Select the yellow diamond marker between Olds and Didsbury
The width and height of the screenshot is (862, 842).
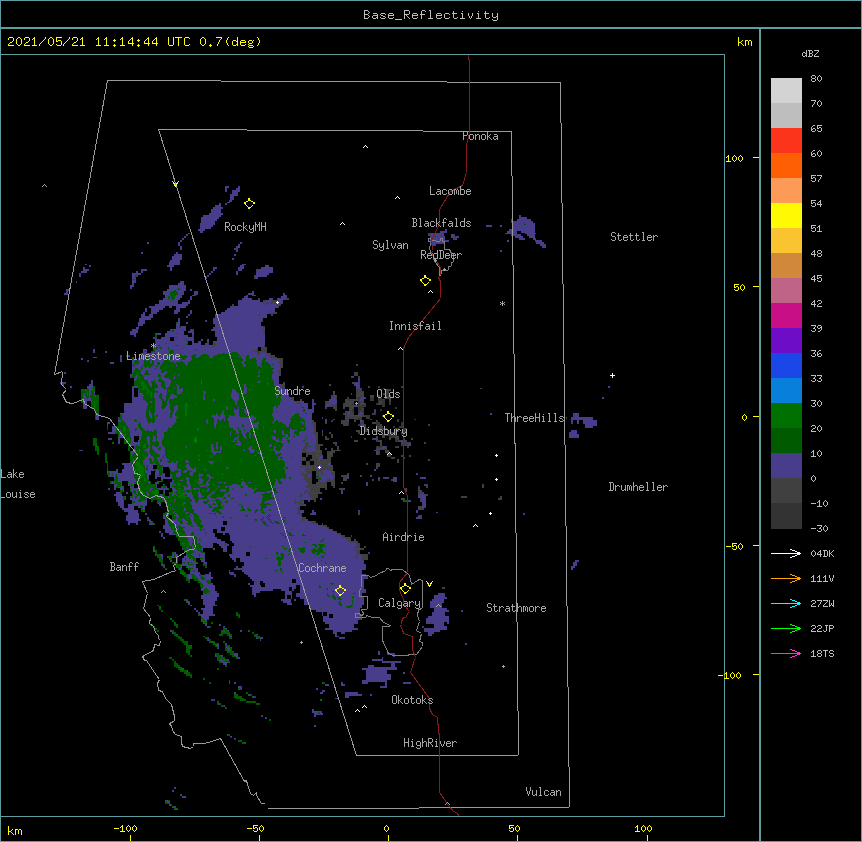coord(388,417)
